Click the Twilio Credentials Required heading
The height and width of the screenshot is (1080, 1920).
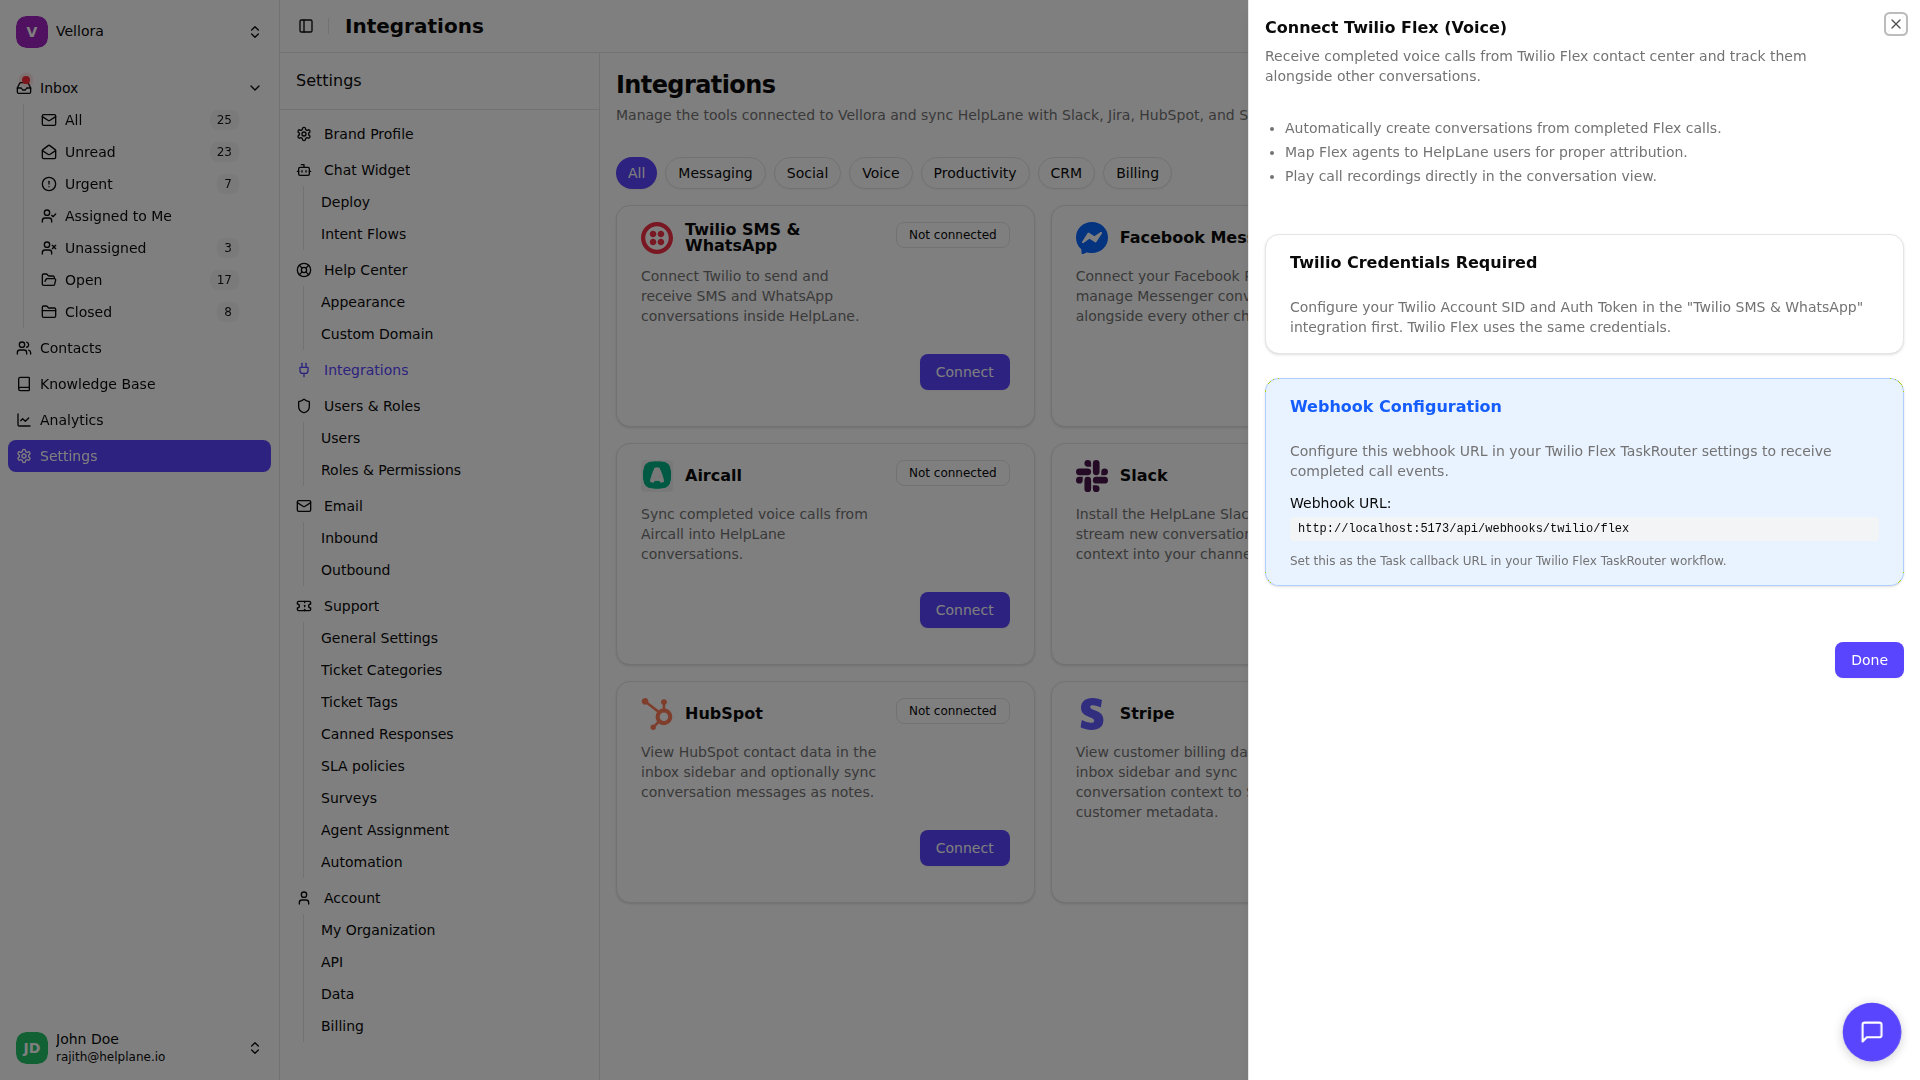1413,262
